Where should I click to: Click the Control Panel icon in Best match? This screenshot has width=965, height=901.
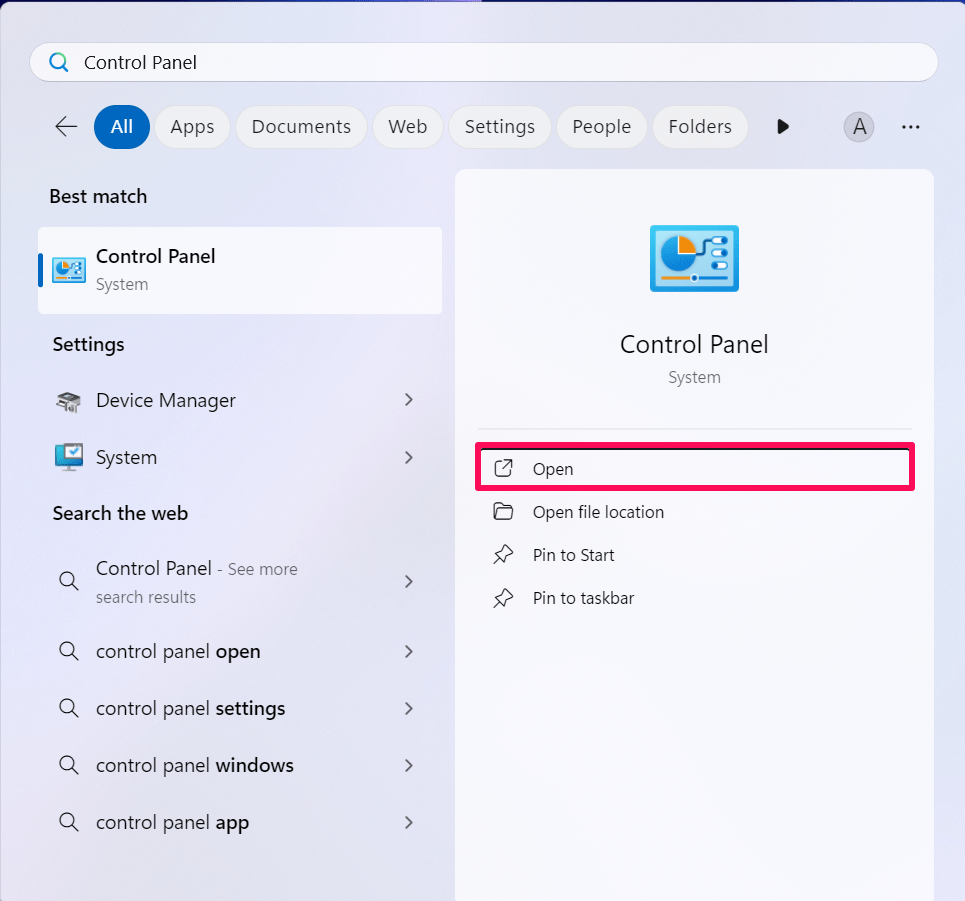tap(69, 270)
